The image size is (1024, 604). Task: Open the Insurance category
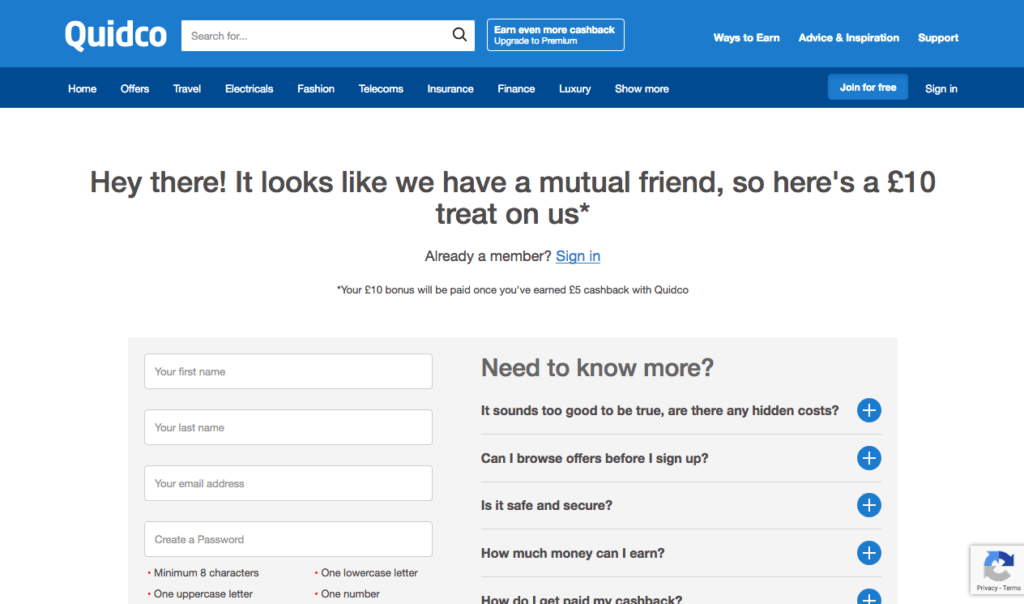(x=450, y=89)
